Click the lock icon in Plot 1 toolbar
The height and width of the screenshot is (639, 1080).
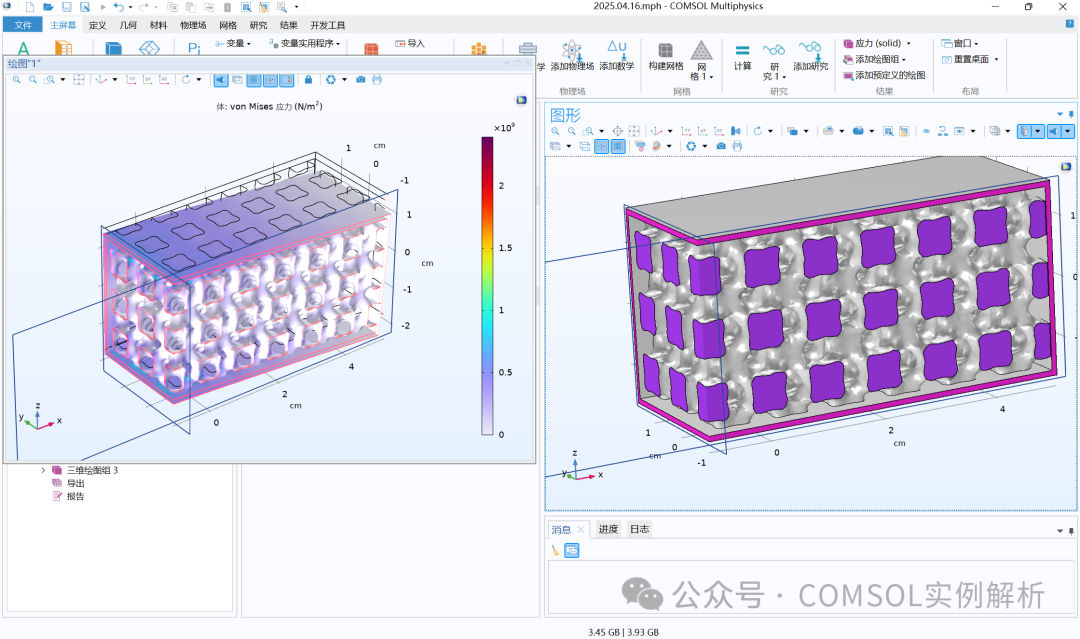click(x=309, y=80)
